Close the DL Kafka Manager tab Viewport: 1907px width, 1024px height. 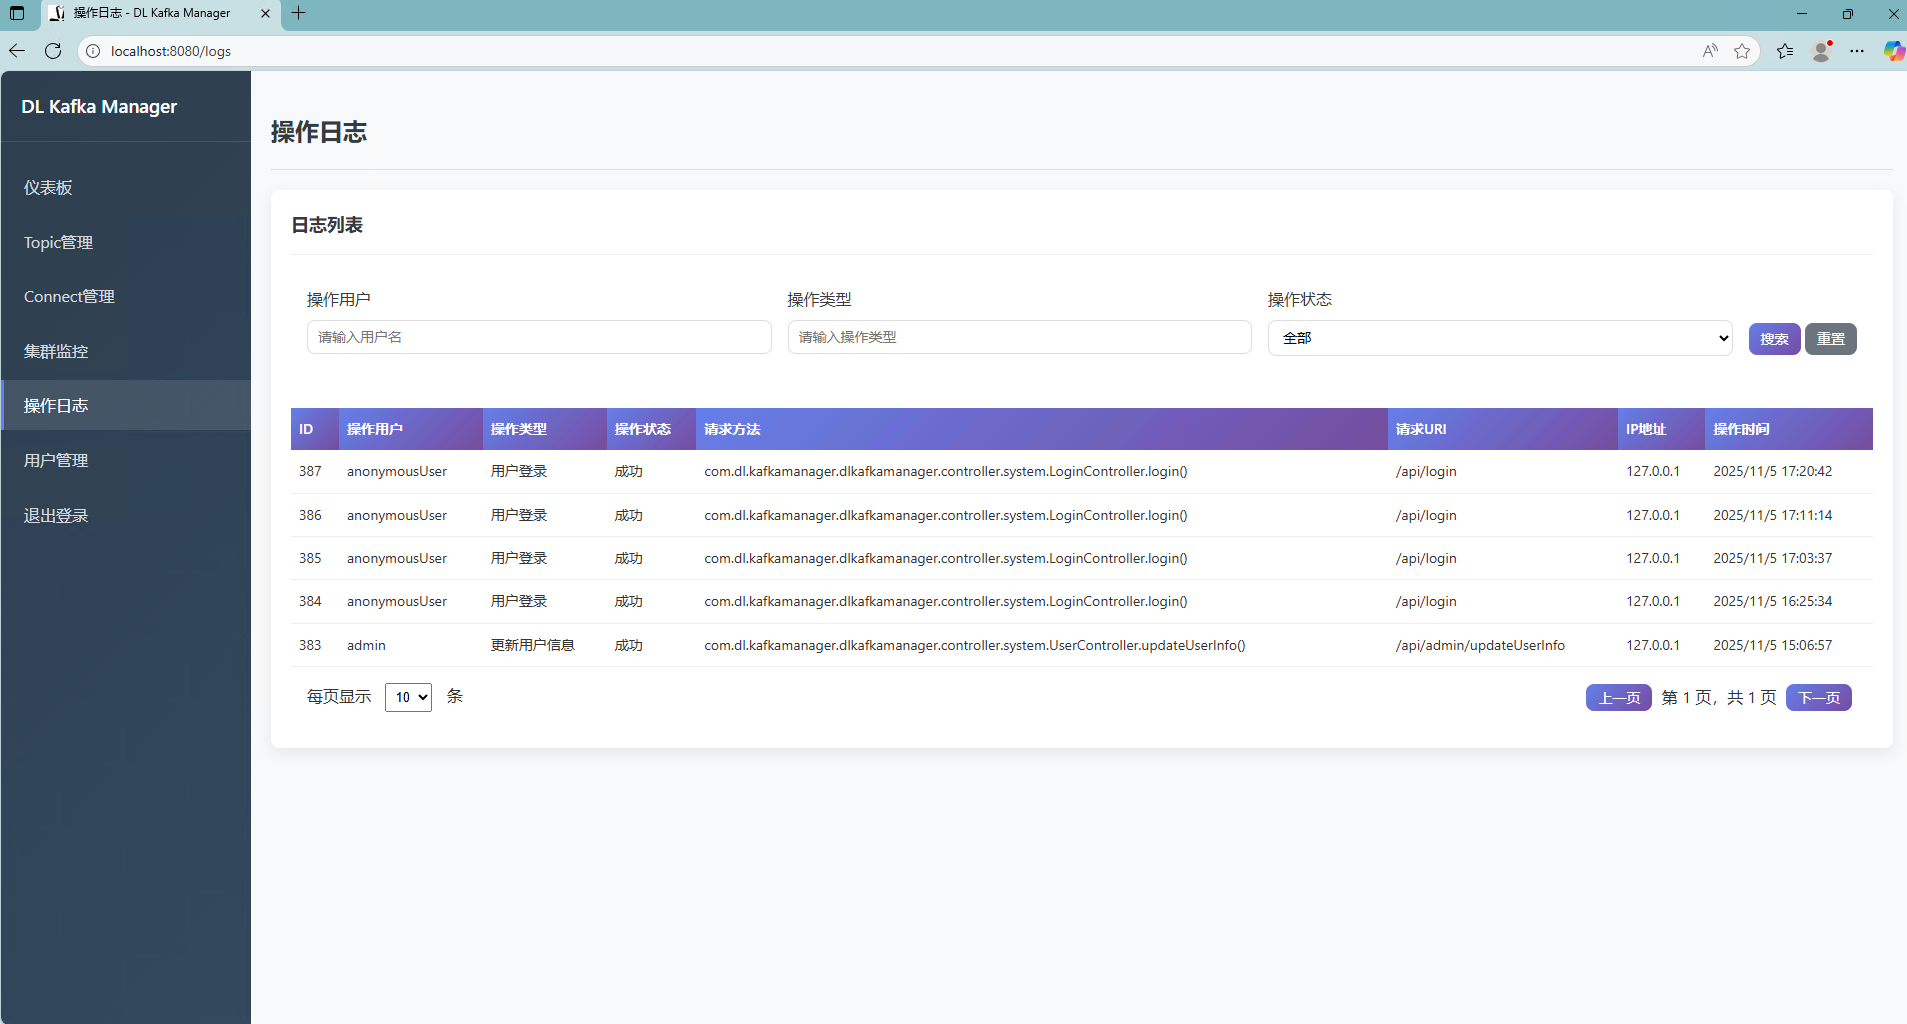point(265,13)
